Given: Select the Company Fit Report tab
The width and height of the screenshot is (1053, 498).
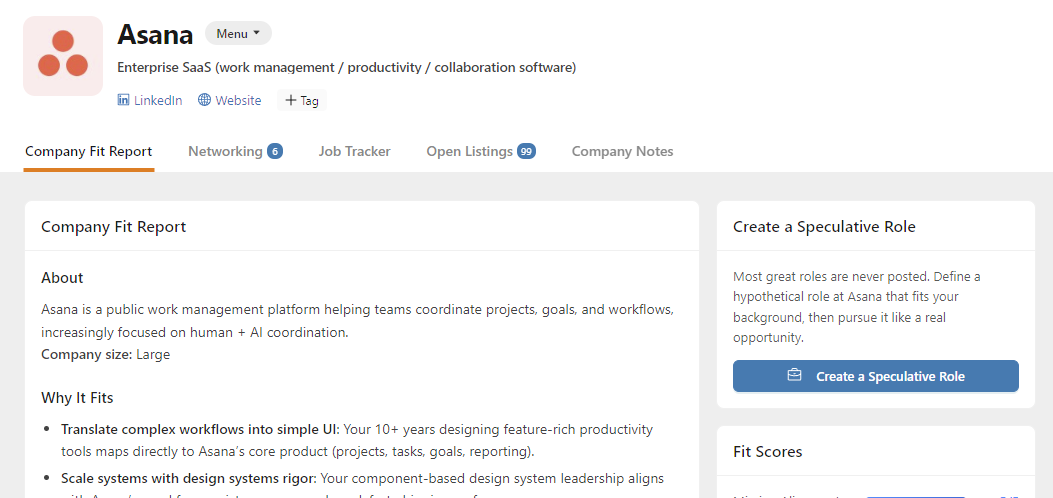Looking at the screenshot, I should point(89,152).
